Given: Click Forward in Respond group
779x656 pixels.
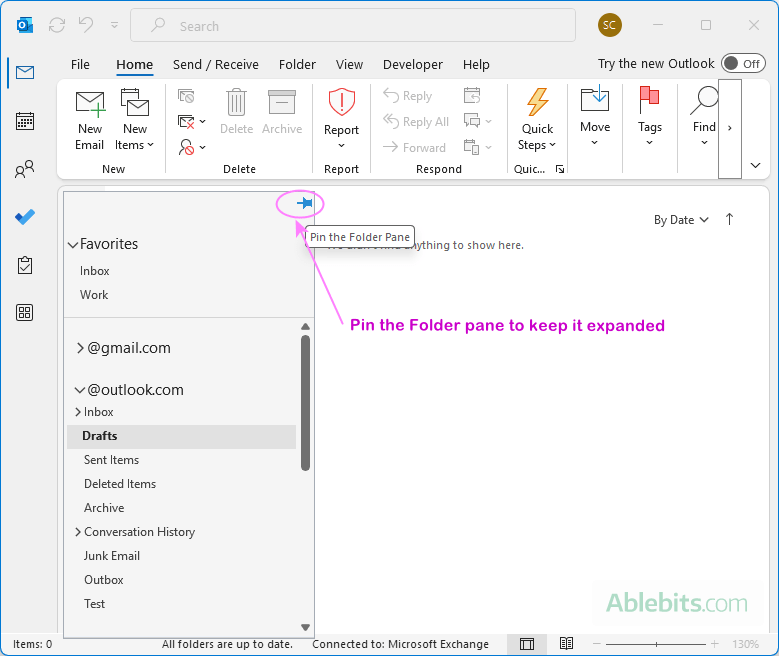Looking at the screenshot, I should pyautogui.click(x=414, y=148).
